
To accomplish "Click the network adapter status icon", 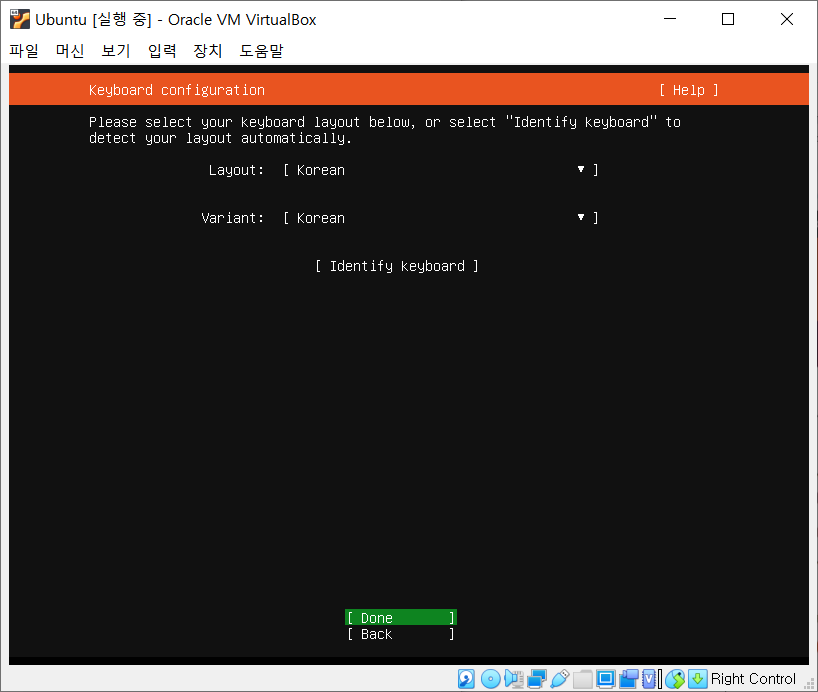I will [536, 678].
